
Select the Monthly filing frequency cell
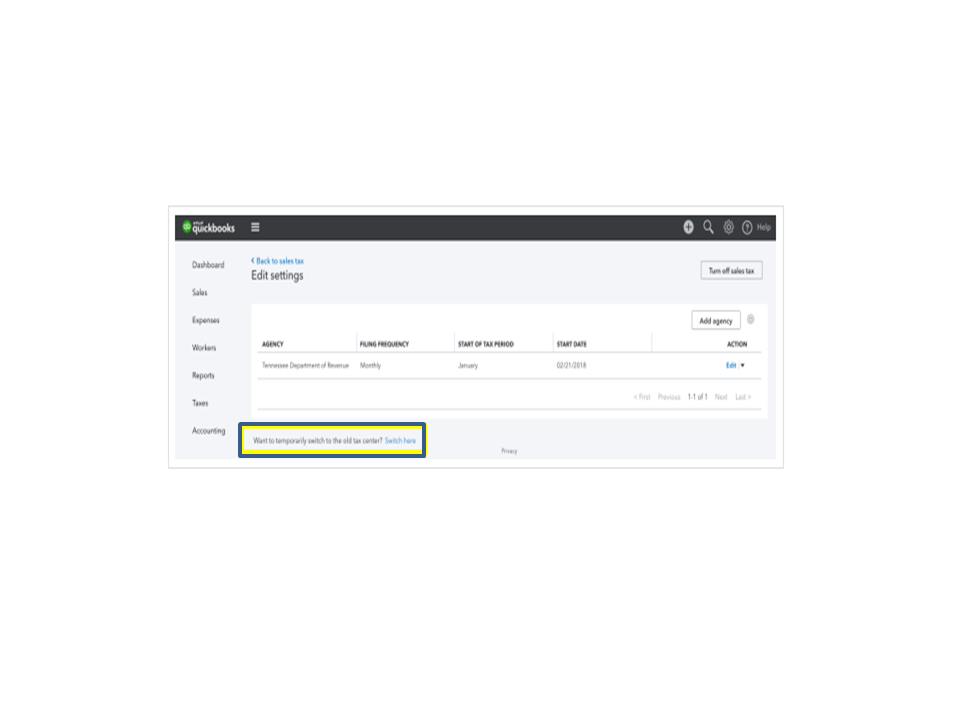click(x=370, y=366)
